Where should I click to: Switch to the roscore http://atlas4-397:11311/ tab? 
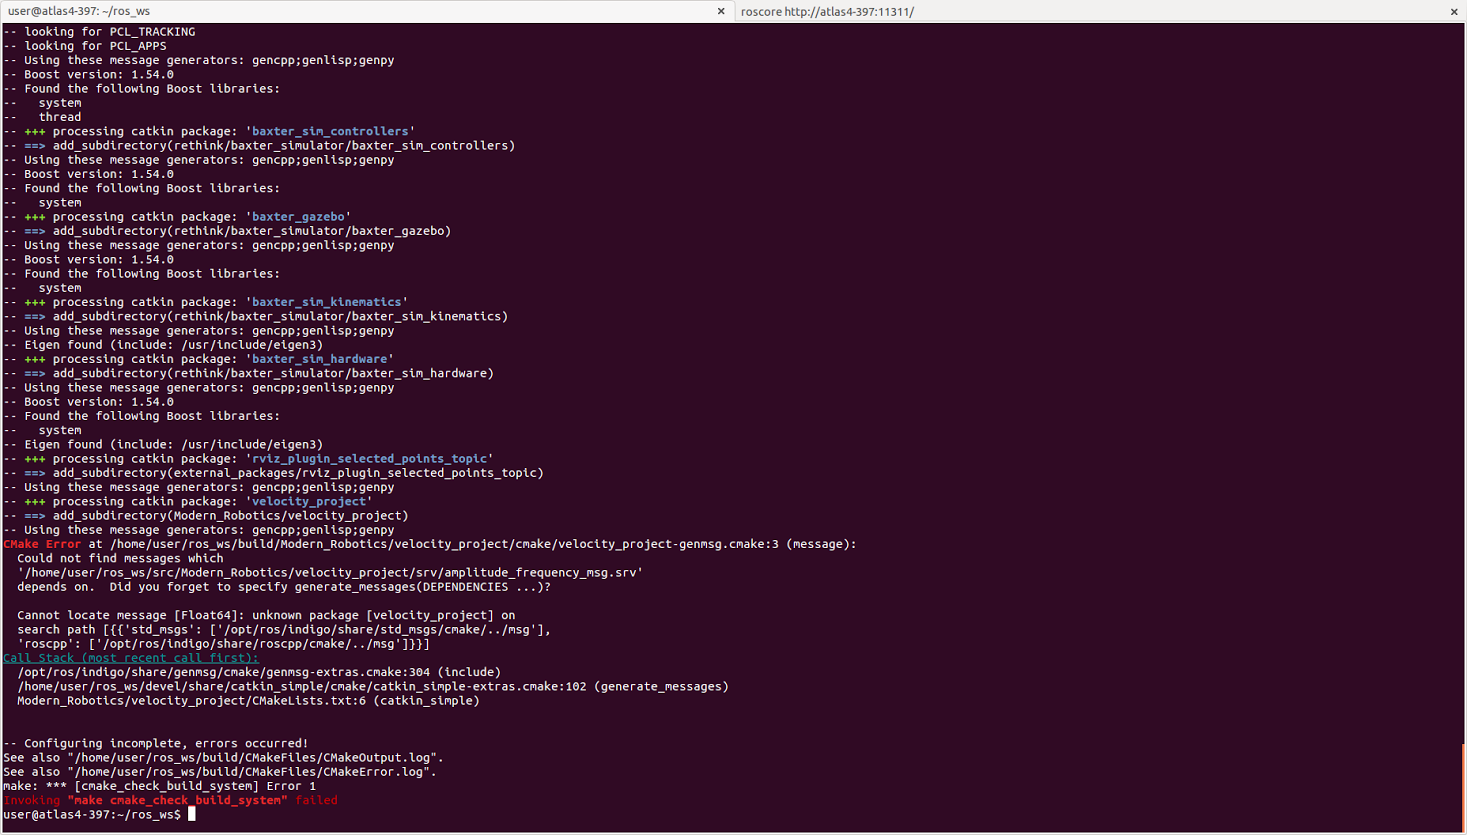[x=1100, y=11]
